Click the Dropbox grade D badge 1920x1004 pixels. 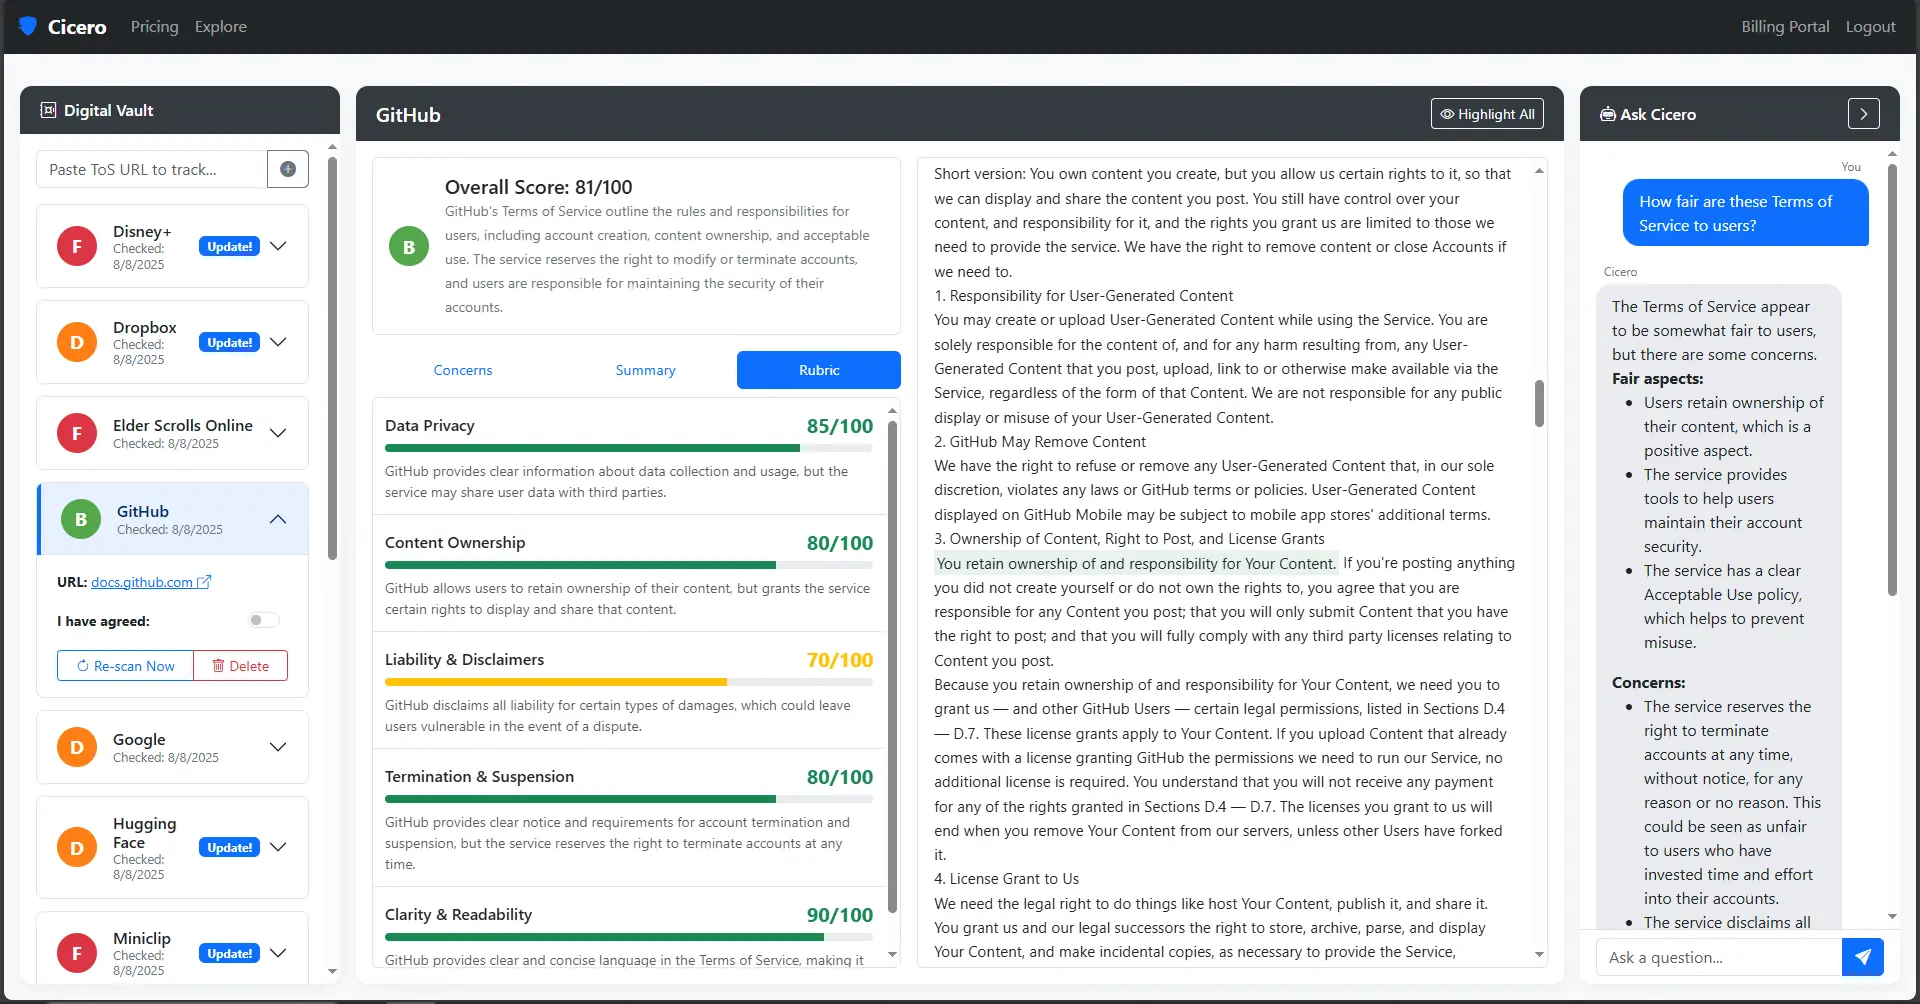pos(77,342)
